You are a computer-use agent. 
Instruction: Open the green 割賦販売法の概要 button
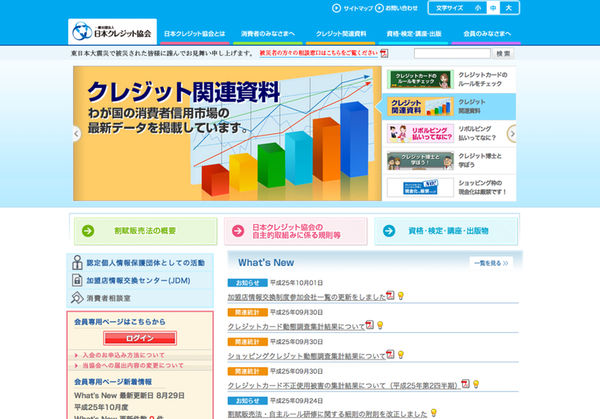[x=145, y=231]
